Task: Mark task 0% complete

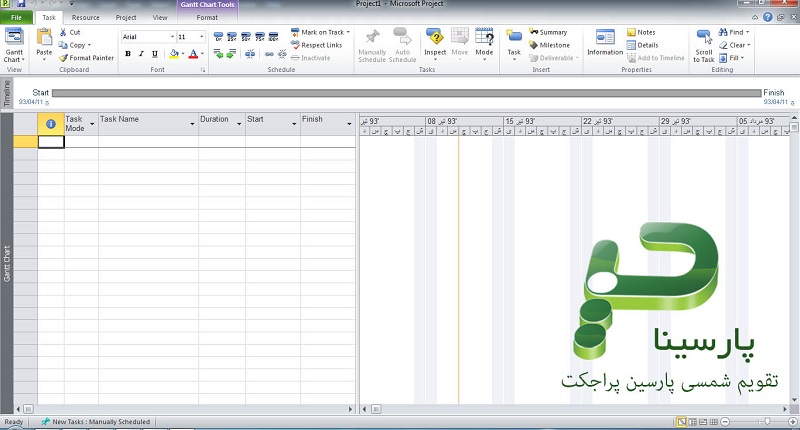Action: point(218,37)
